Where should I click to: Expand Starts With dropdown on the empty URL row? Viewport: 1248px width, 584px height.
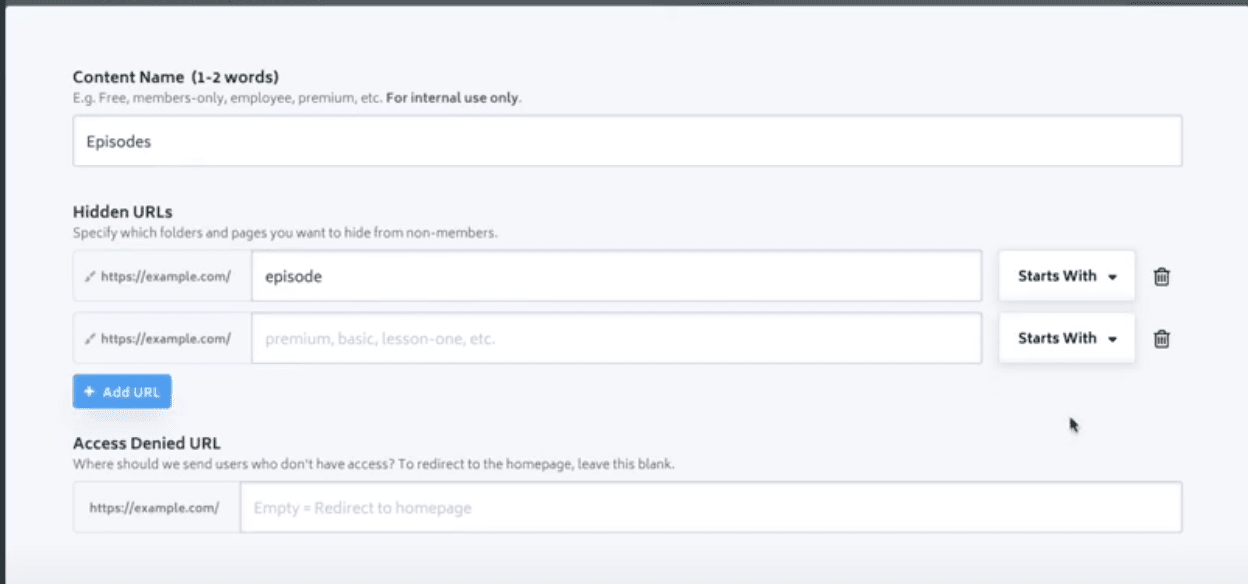click(x=1067, y=338)
